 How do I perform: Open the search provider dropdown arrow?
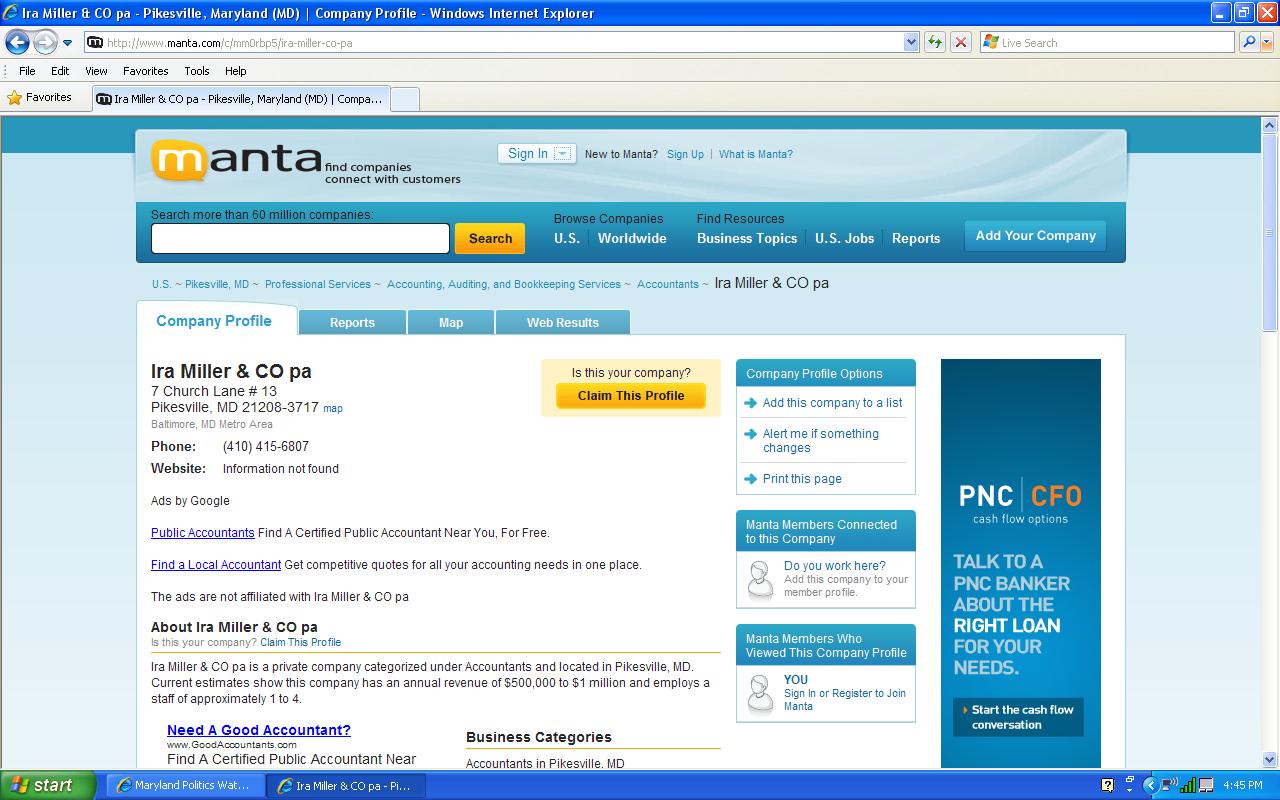pyautogui.click(x=1268, y=42)
